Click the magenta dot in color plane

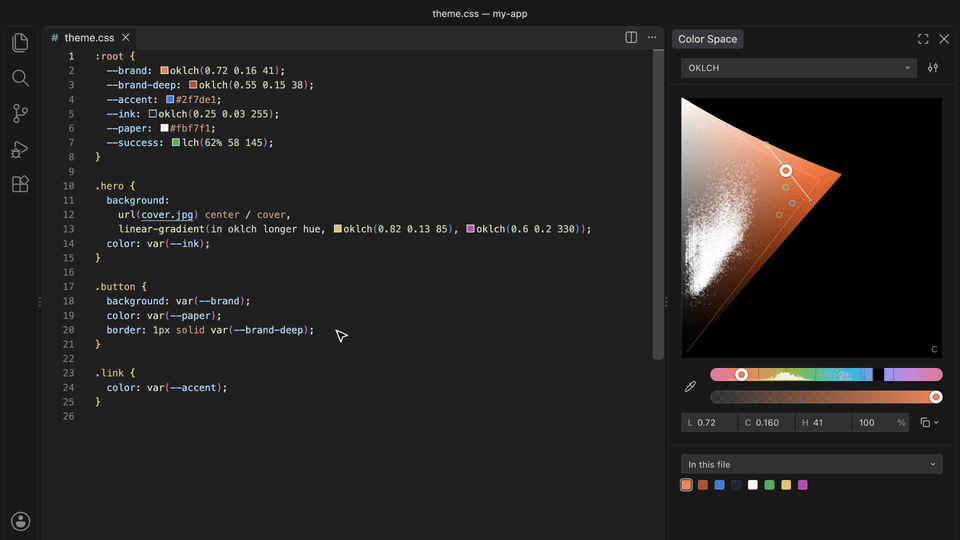point(812,201)
